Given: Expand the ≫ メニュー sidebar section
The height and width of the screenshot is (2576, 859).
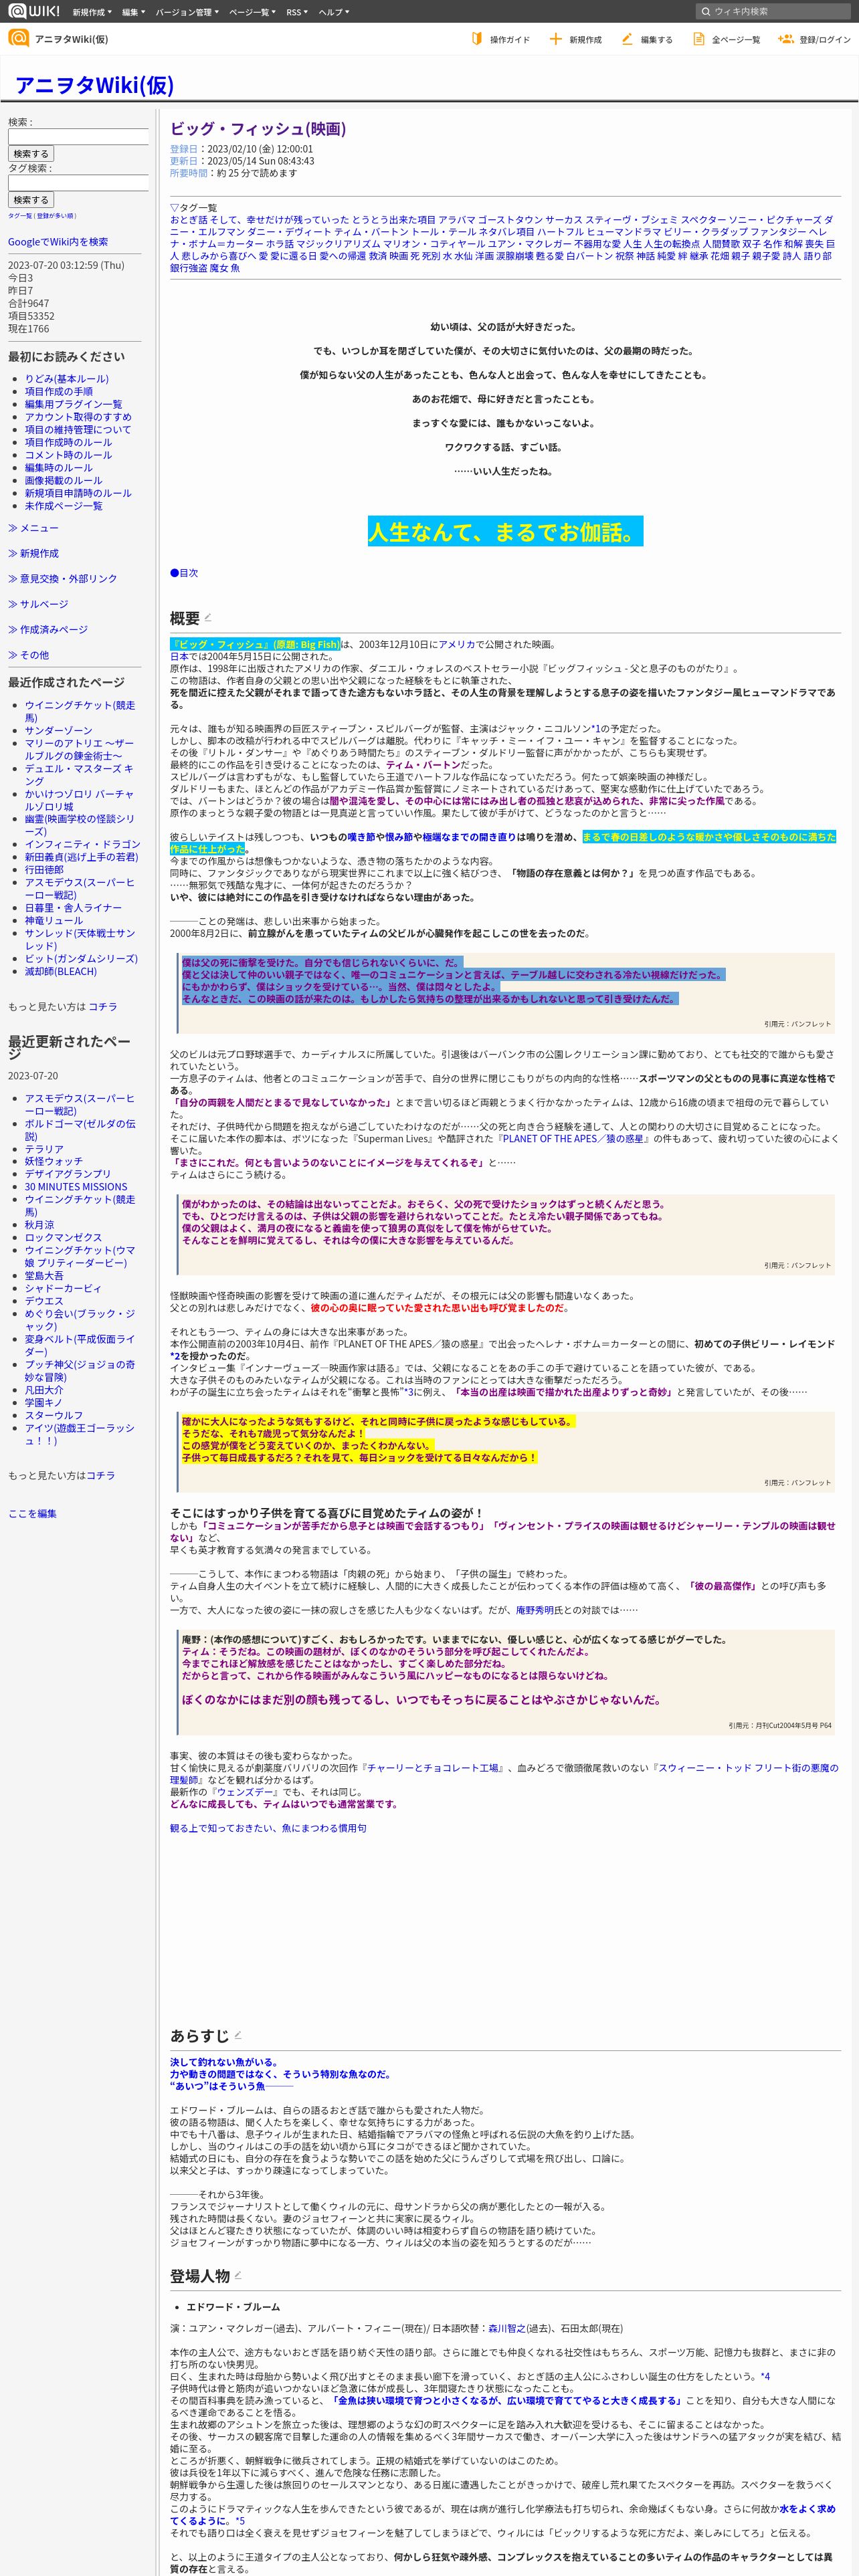Looking at the screenshot, I should pyautogui.click(x=33, y=528).
